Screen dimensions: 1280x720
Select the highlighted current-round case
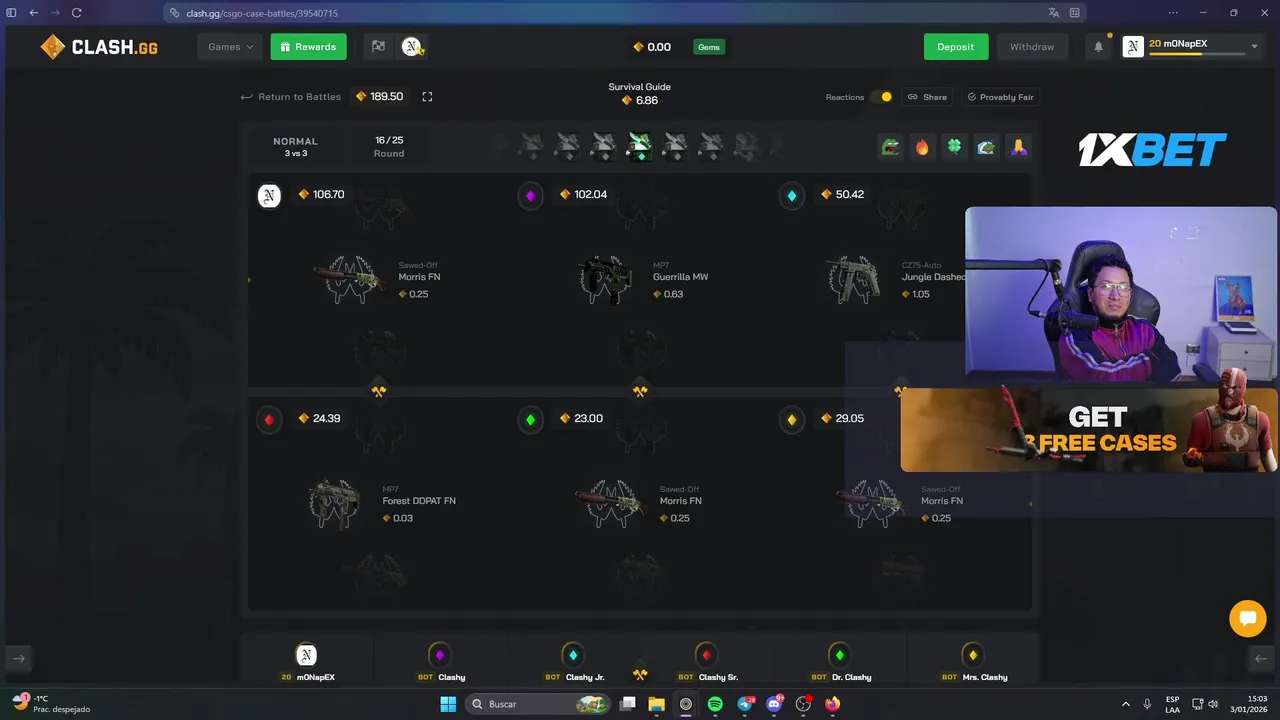click(640, 146)
